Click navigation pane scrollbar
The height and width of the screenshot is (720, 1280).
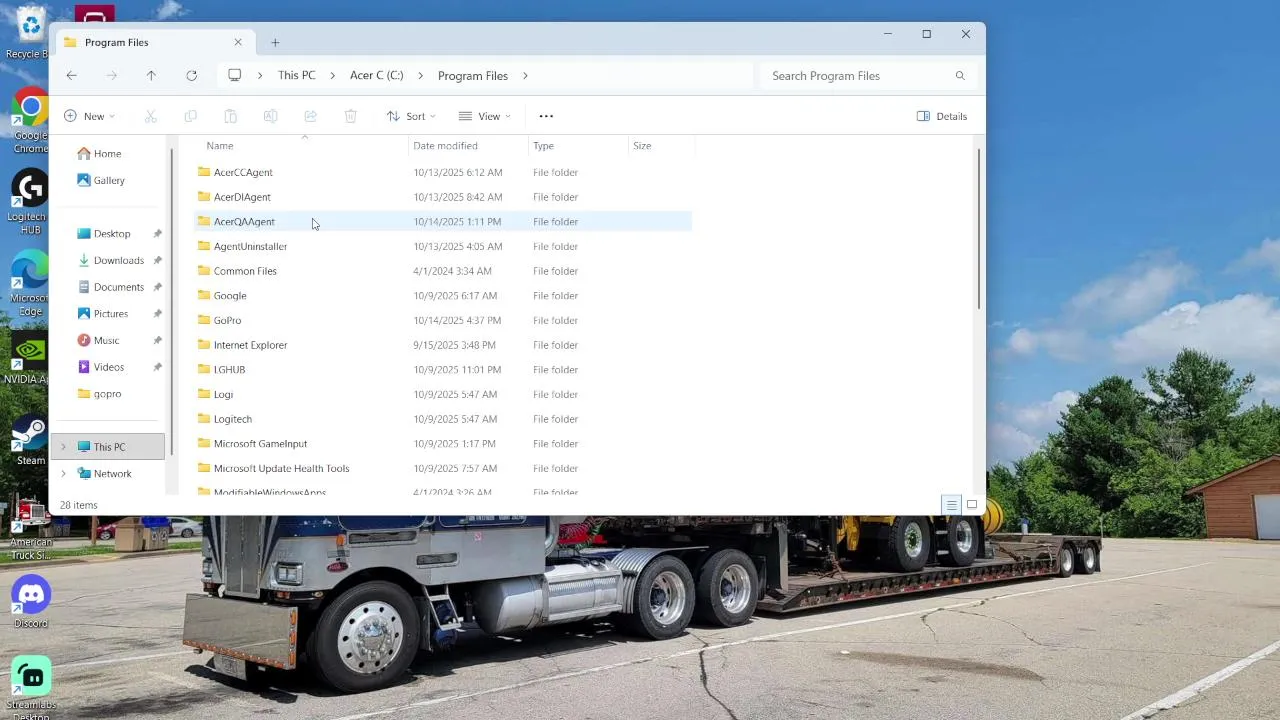(x=172, y=300)
